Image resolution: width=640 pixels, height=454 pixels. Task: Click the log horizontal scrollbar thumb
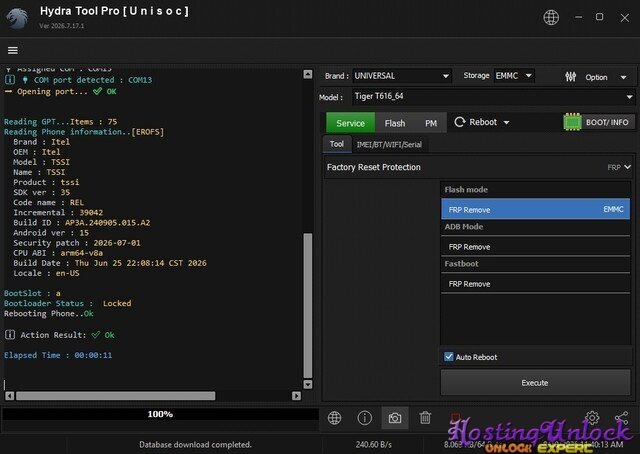tap(116, 396)
